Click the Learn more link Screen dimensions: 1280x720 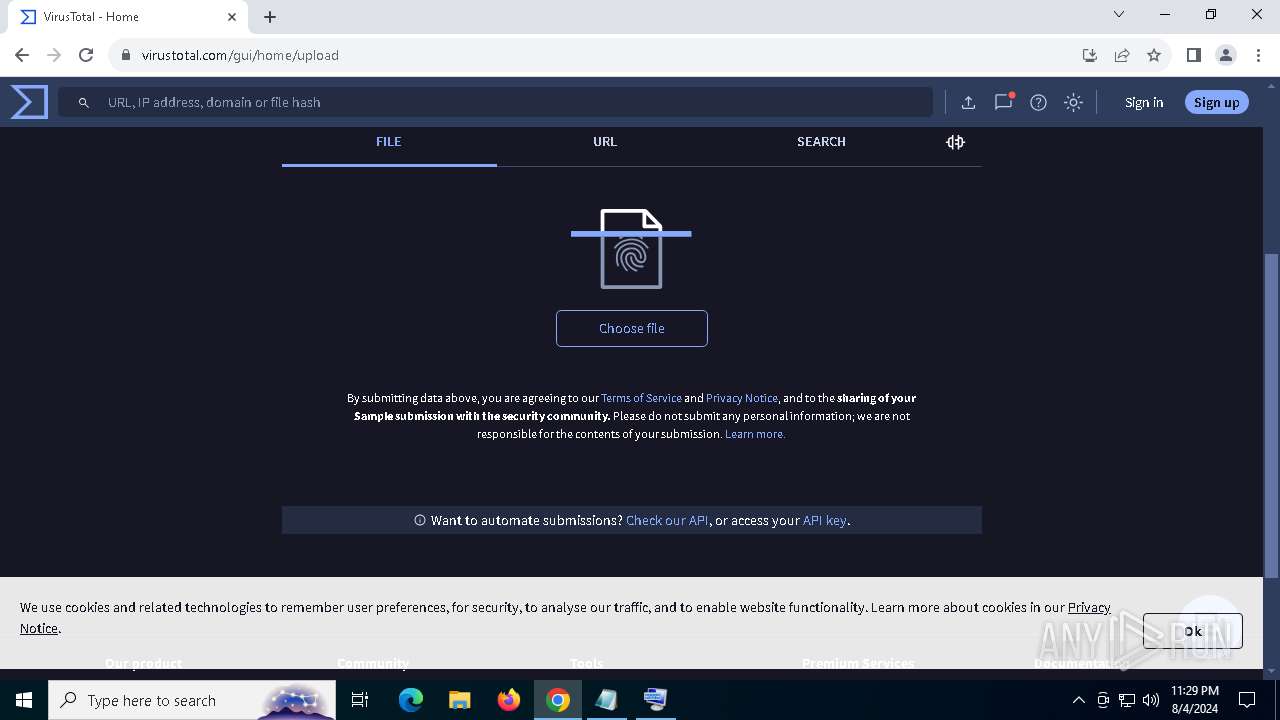coord(755,434)
